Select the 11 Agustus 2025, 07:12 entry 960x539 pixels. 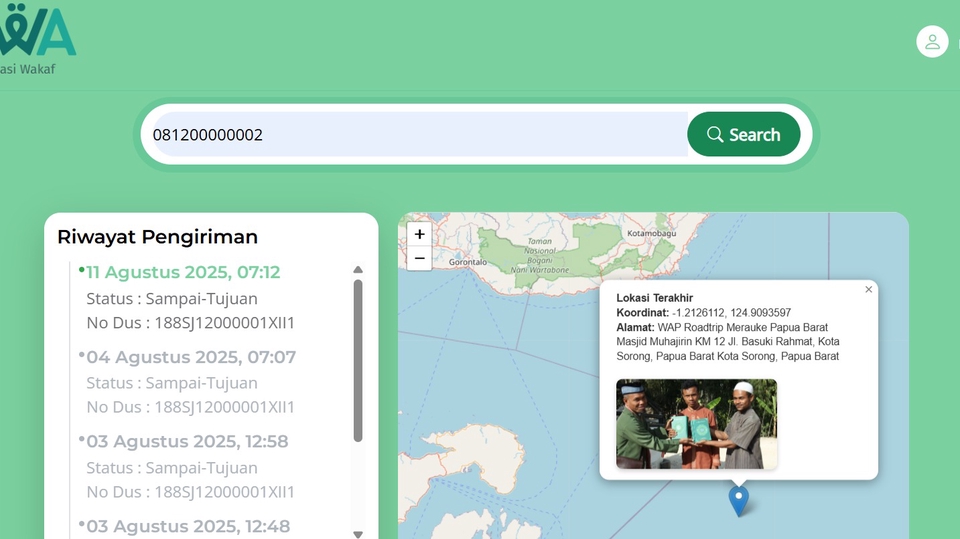coord(183,272)
